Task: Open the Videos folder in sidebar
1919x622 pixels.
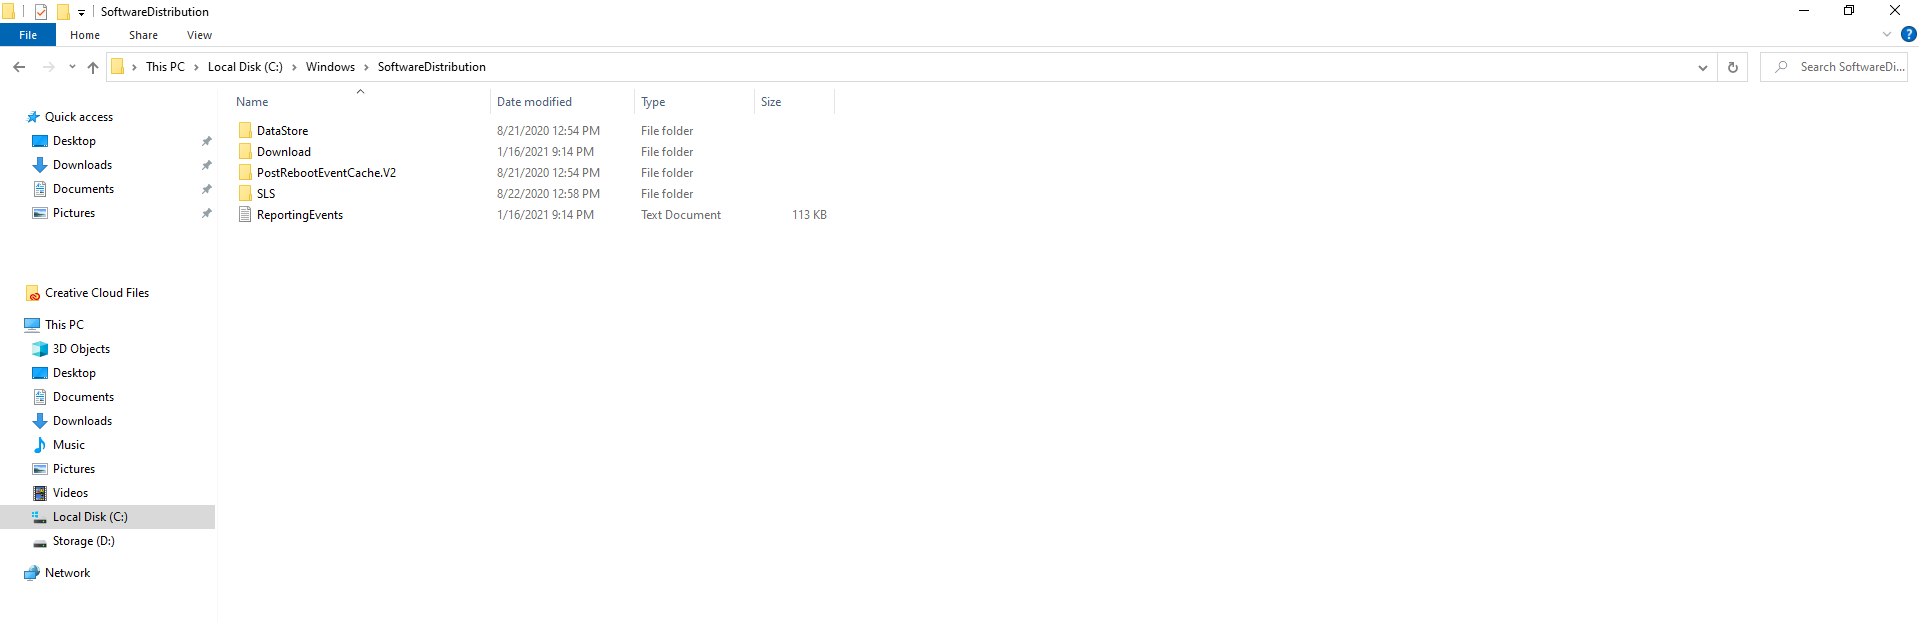Action: [x=70, y=493]
